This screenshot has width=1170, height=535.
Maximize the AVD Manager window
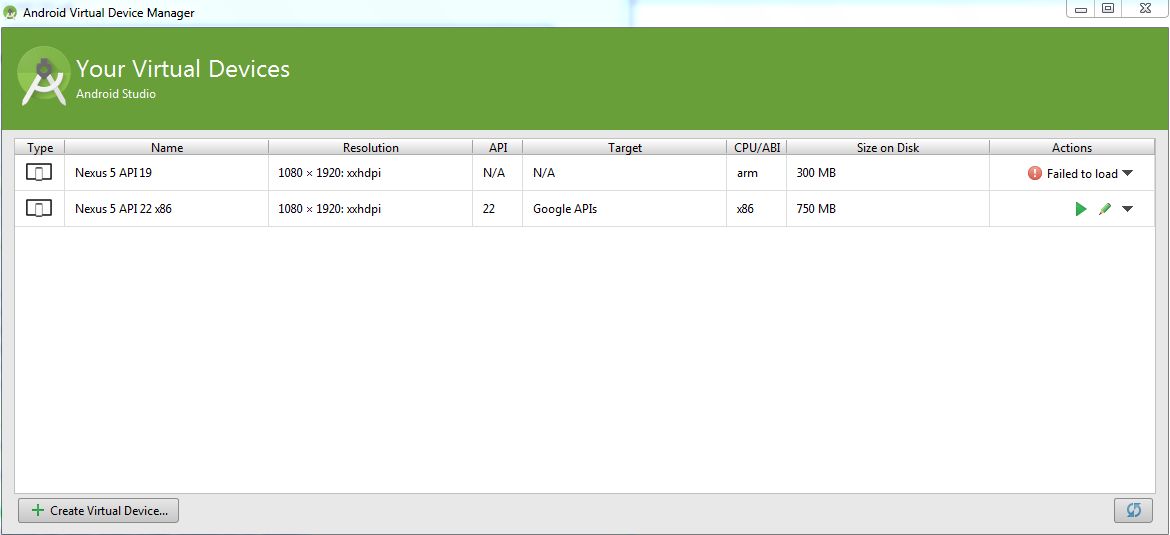(x=1108, y=9)
